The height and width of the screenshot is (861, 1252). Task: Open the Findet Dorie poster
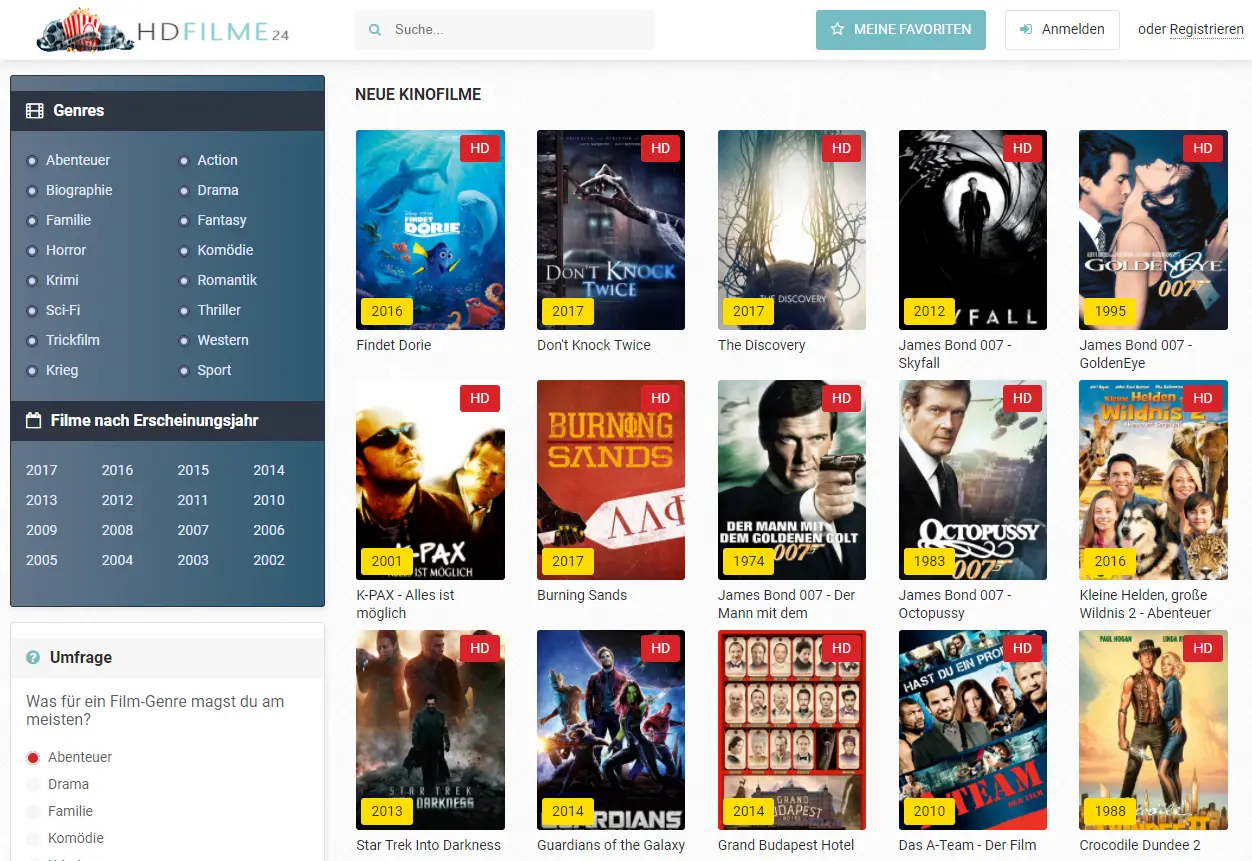430,230
